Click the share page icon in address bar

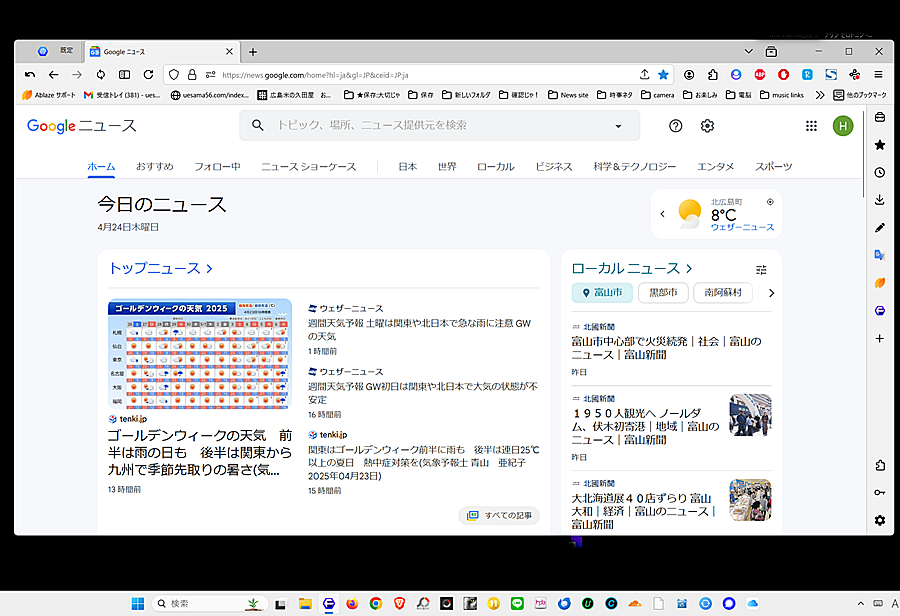[x=645, y=75]
